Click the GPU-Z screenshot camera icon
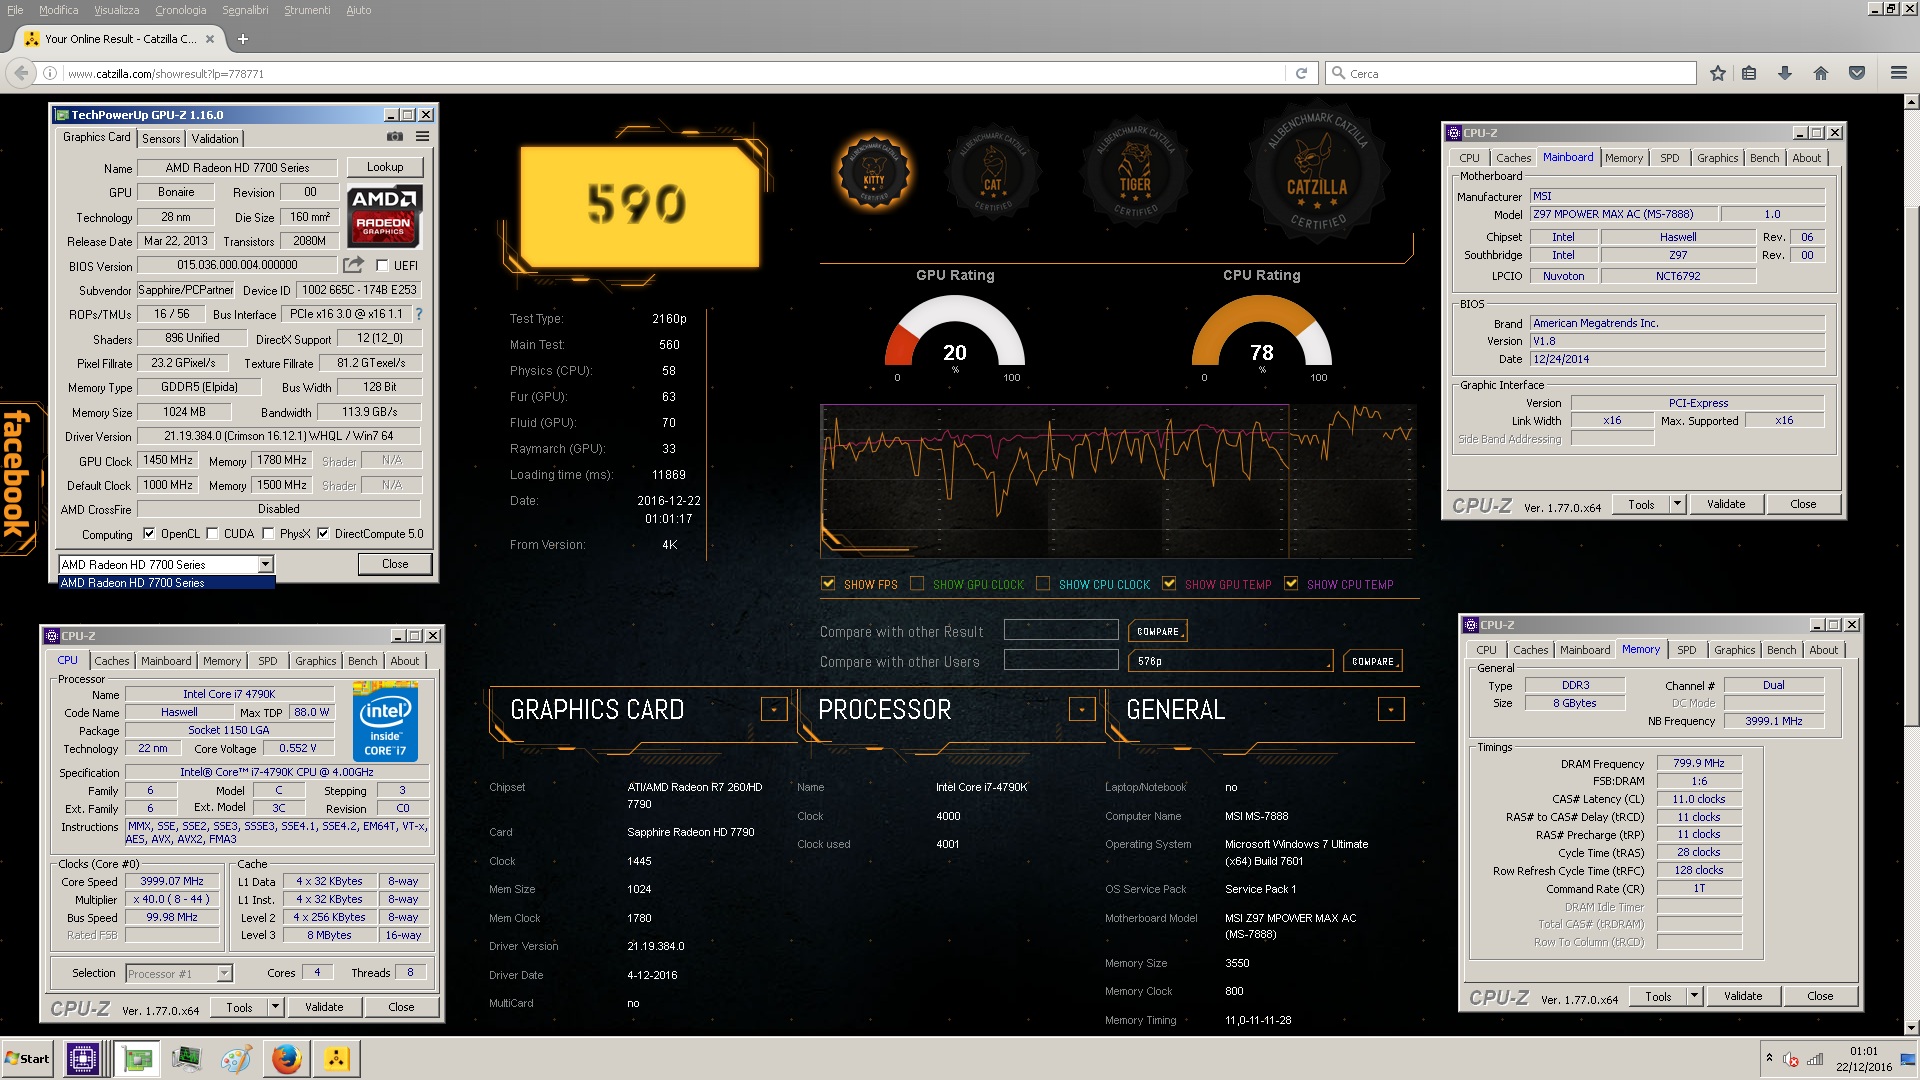Viewport: 1920px width, 1080px height. click(x=395, y=137)
